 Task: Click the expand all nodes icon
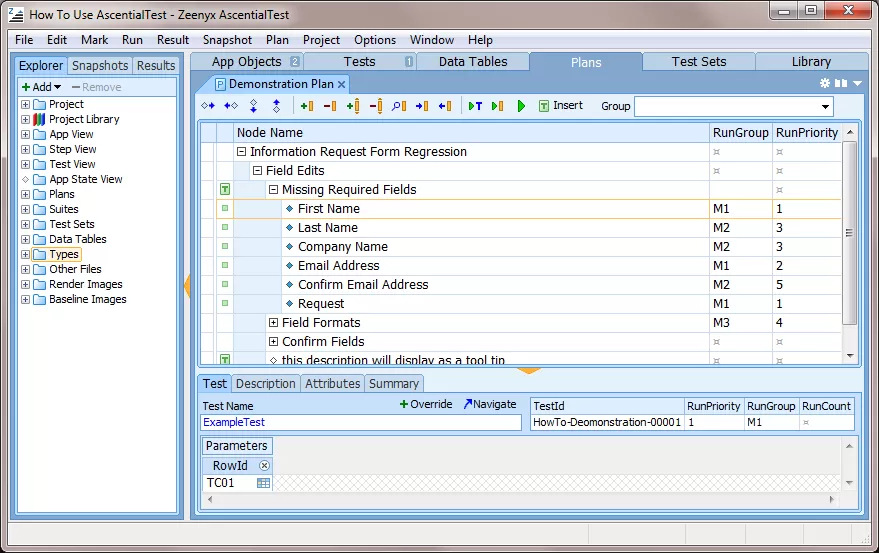click(353, 105)
